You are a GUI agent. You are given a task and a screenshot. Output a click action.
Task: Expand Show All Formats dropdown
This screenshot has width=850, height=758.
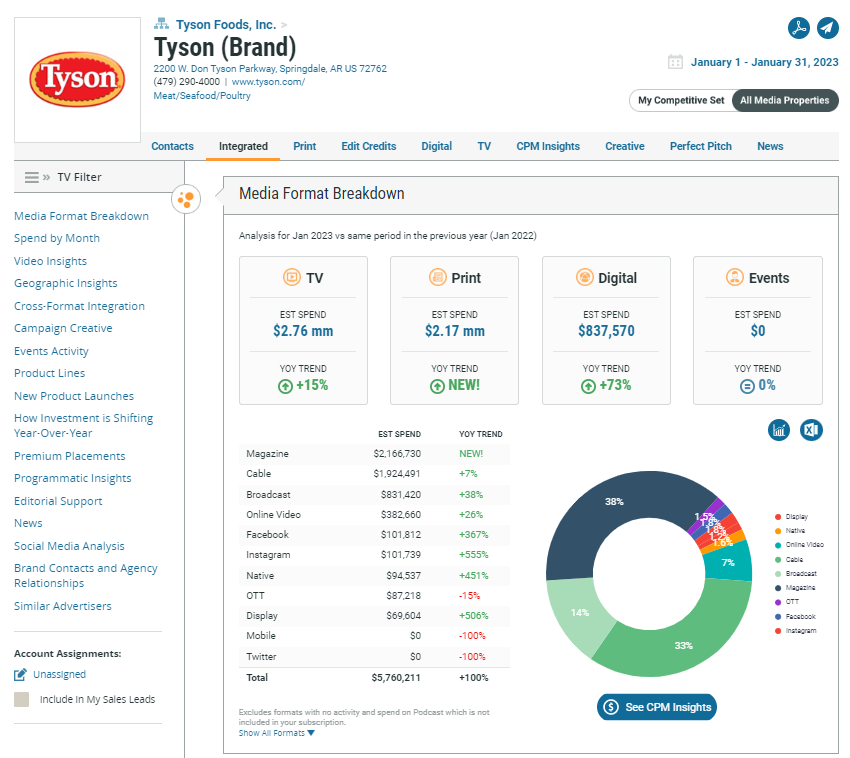coord(276,733)
